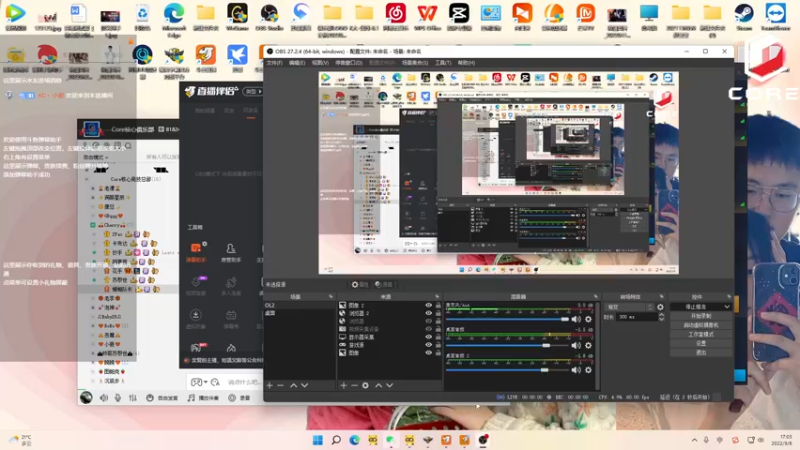The width and height of the screenshot is (800, 450).
Task: Click 启动虚拟摄像机 button
Action: pyautogui.click(x=701, y=325)
